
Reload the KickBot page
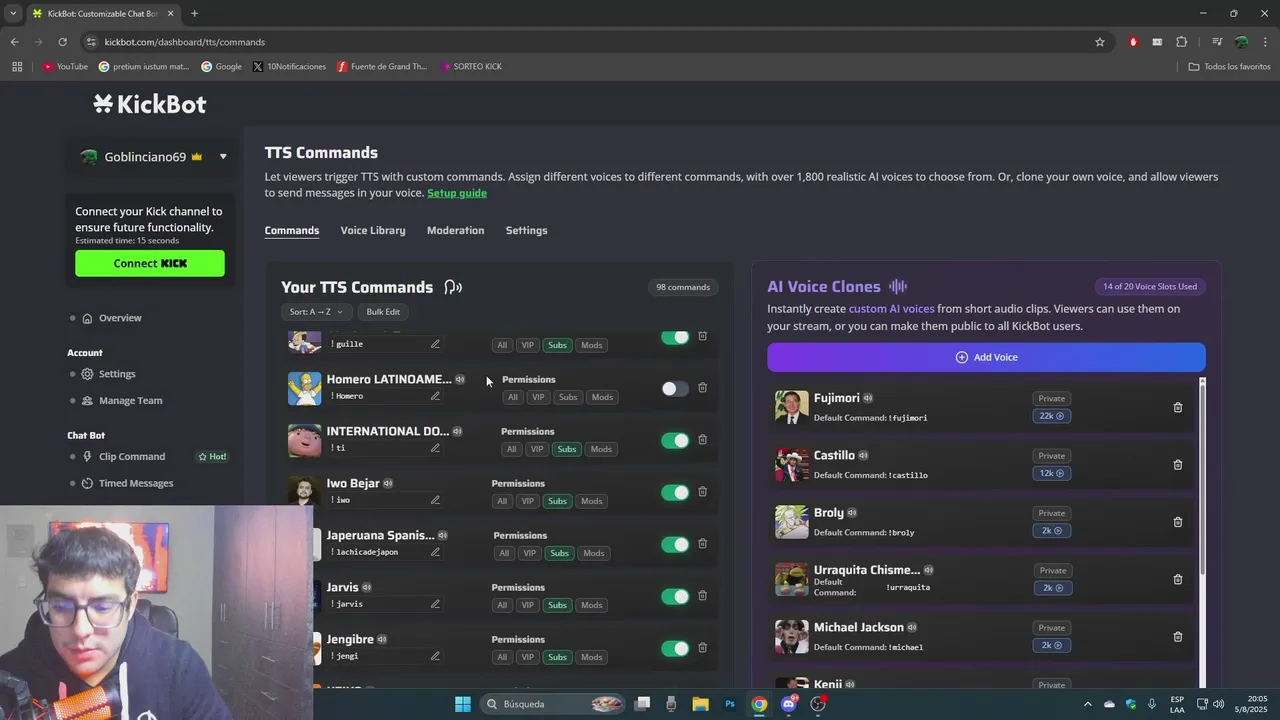click(x=62, y=42)
